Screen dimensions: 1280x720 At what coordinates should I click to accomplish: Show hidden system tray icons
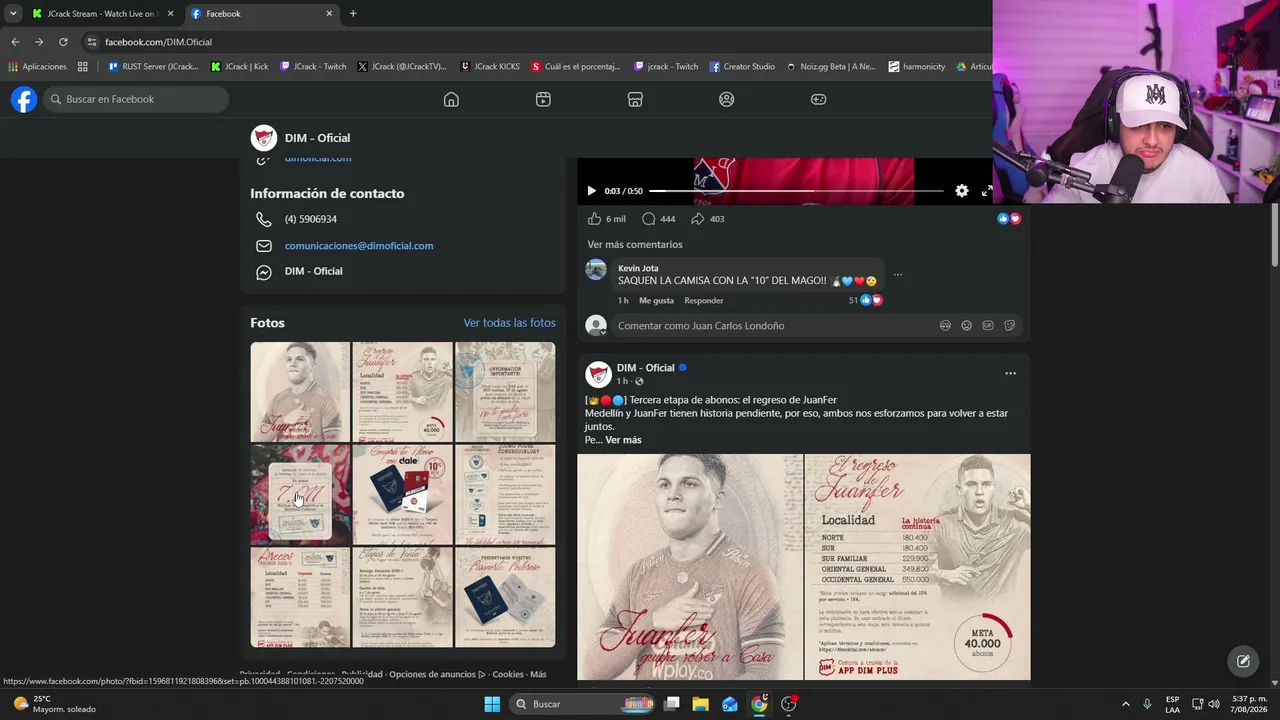(1125, 704)
